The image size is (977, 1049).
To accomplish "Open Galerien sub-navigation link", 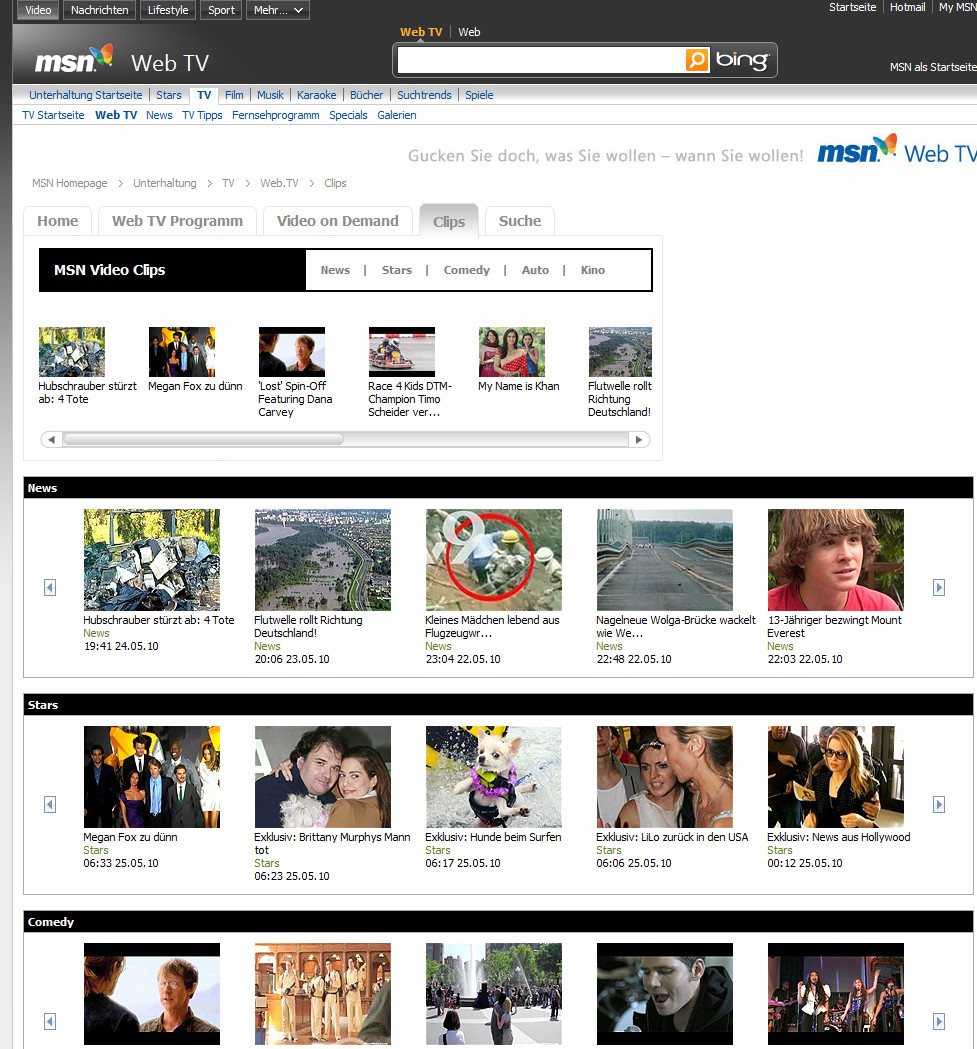I will 397,115.
